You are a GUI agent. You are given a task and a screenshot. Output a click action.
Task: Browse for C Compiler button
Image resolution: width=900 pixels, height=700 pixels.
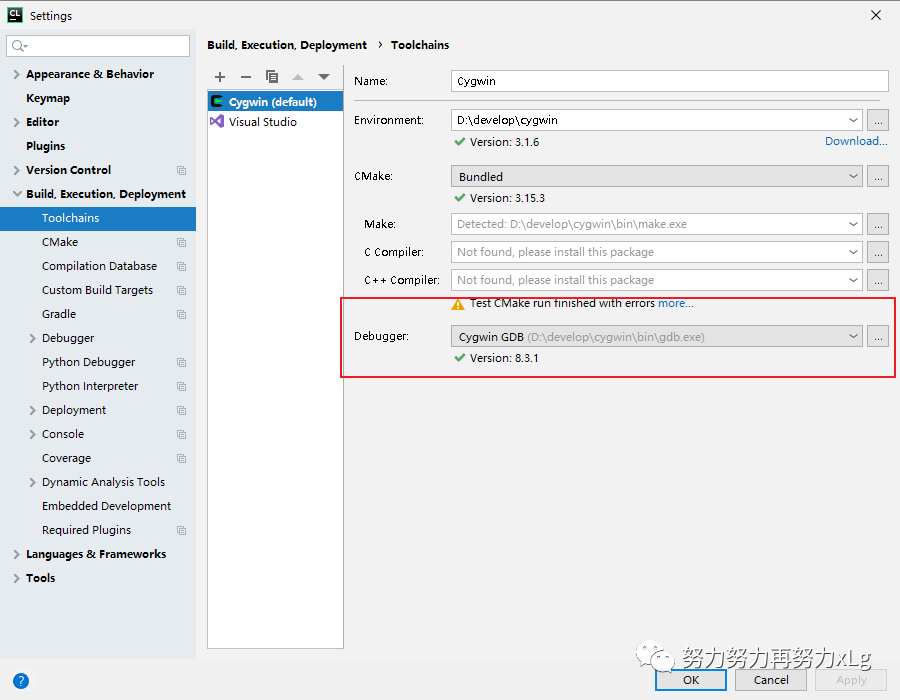(x=878, y=252)
